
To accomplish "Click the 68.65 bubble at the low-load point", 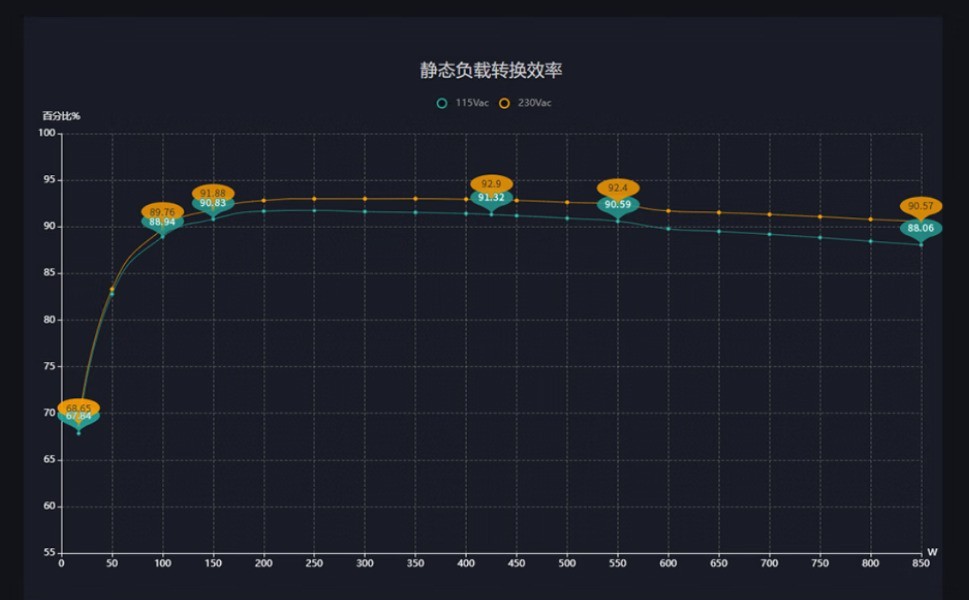I will [x=79, y=408].
